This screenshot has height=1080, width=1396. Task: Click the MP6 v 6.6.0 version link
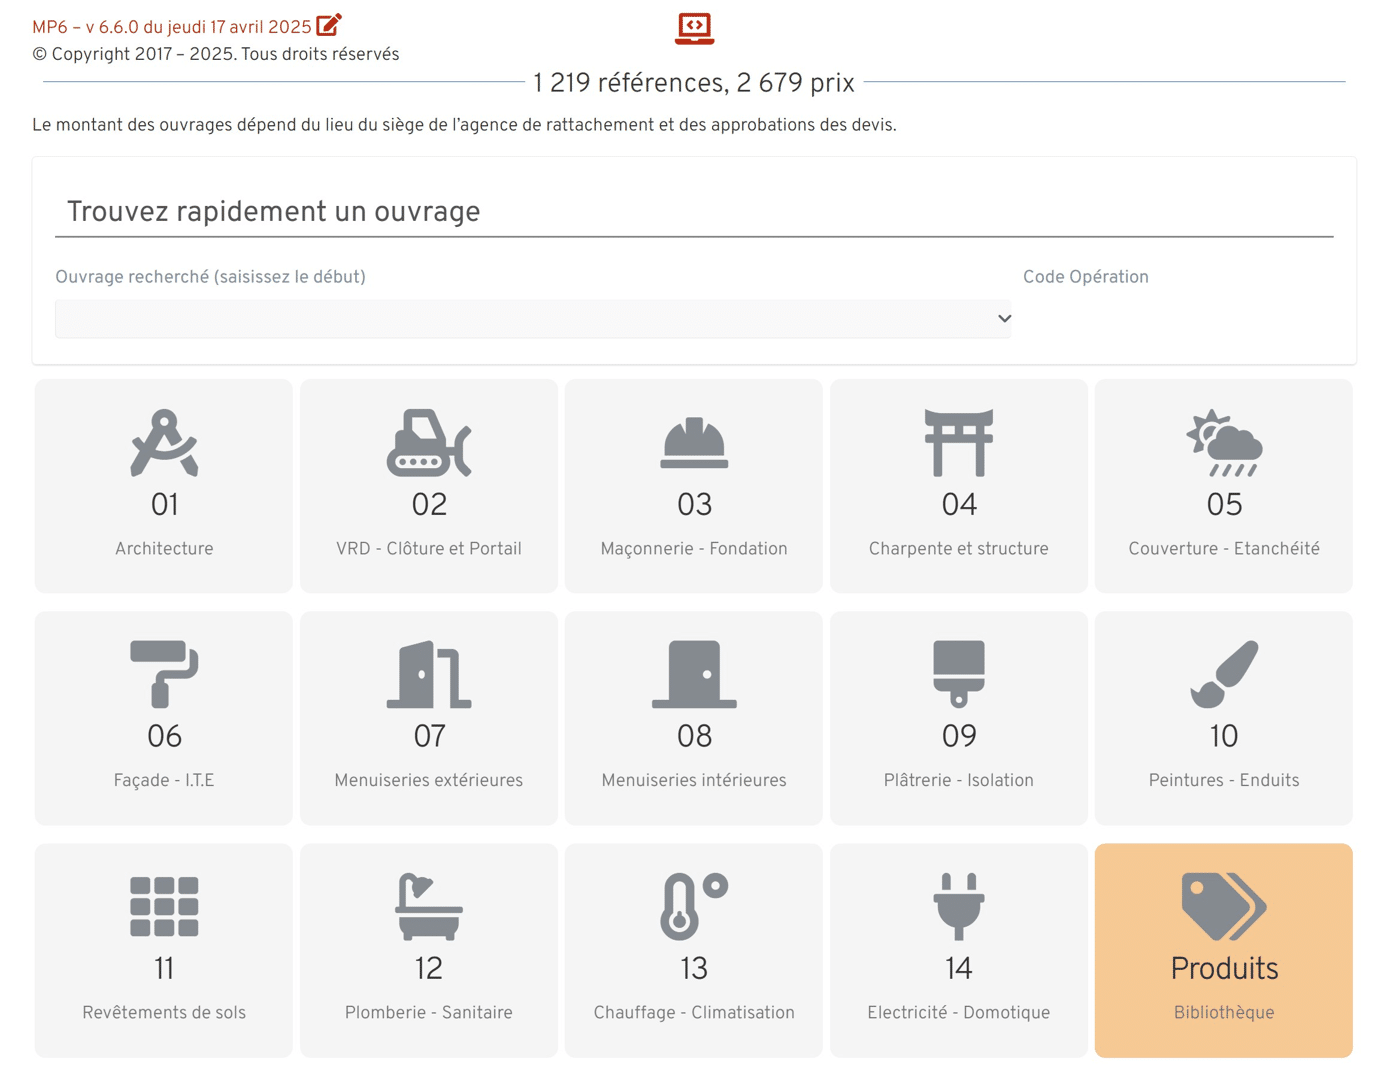click(171, 27)
